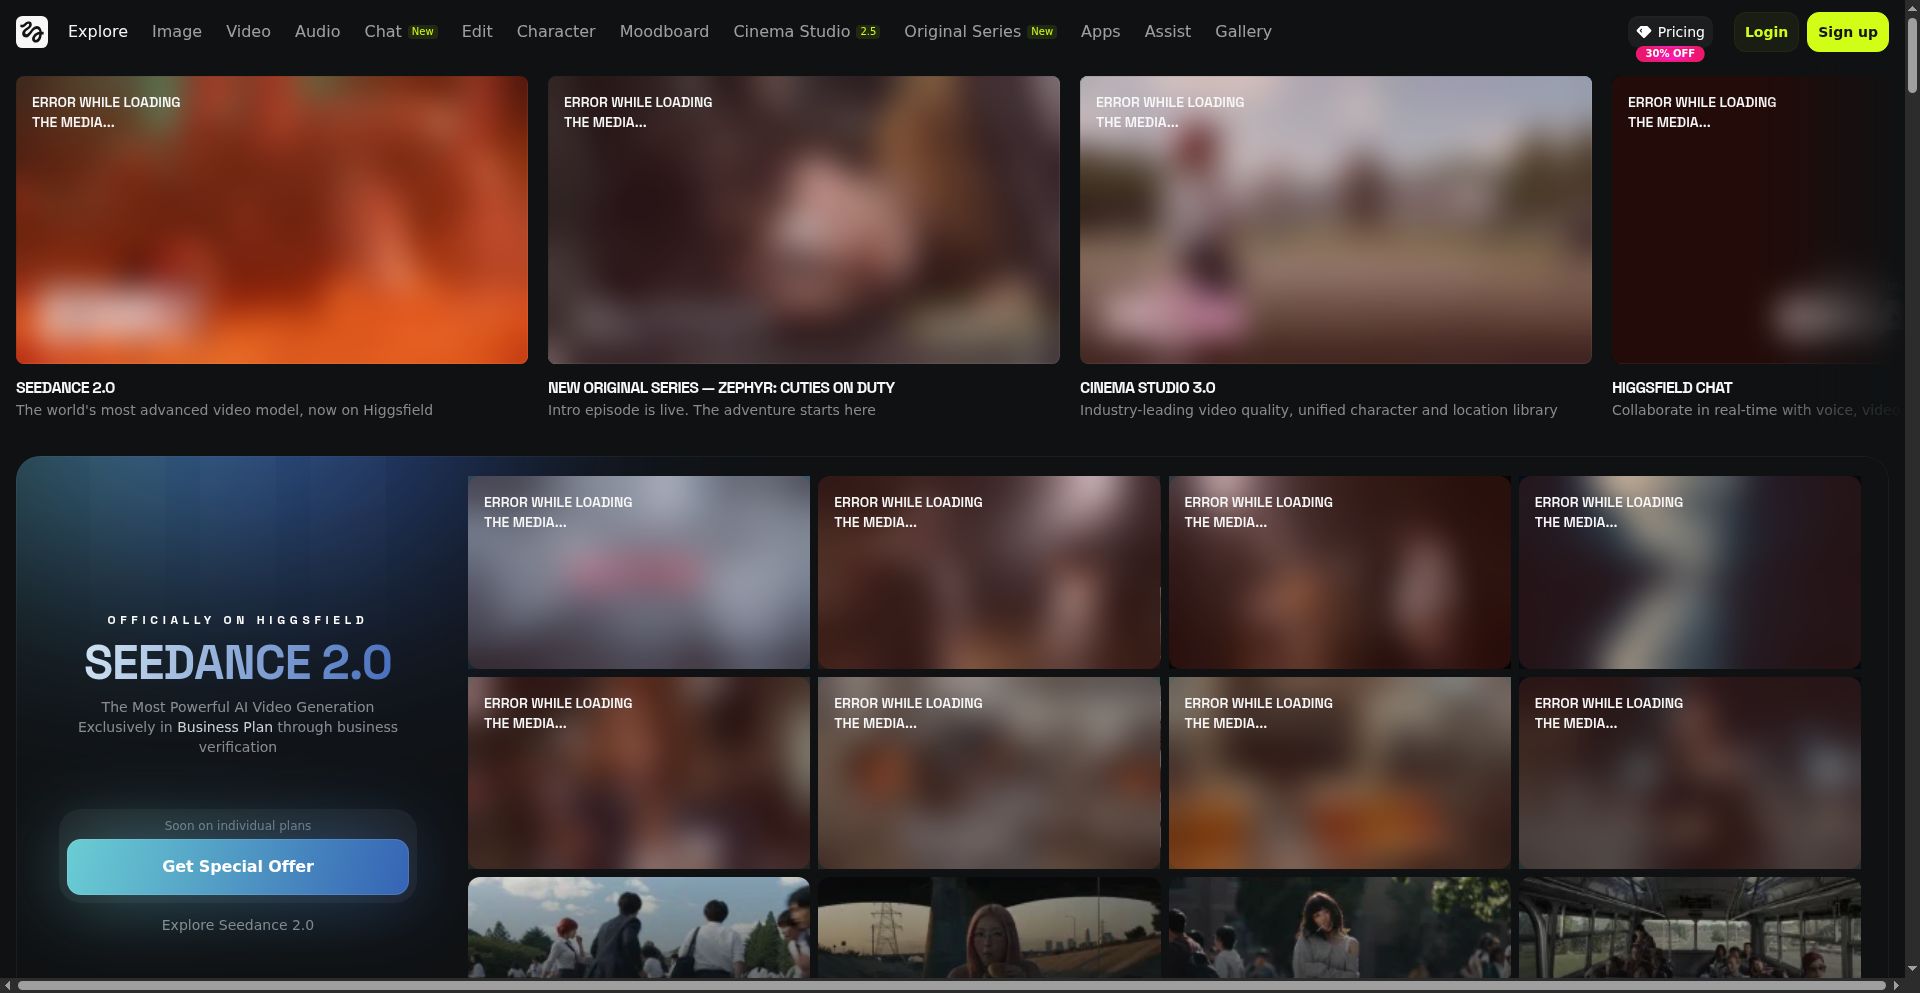1920x993 pixels.
Task: Open the Higgsfield Chat featured card
Action: click(1755, 220)
